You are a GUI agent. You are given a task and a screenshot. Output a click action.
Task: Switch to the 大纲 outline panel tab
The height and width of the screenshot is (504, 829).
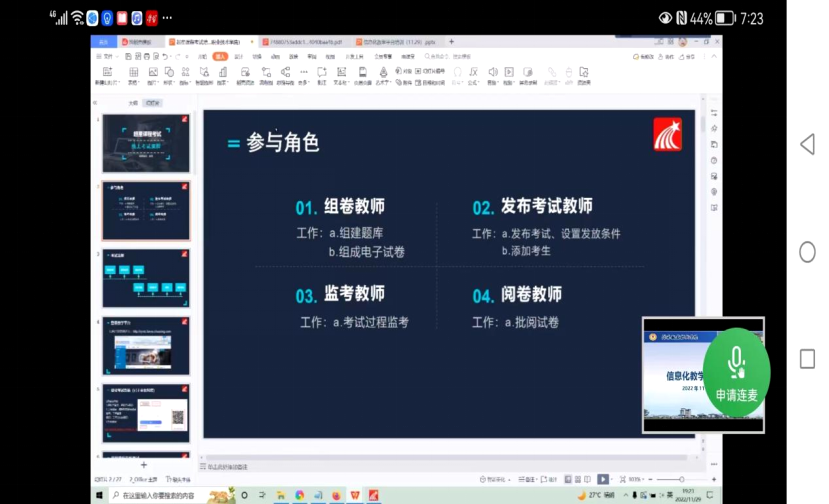(132, 103)
